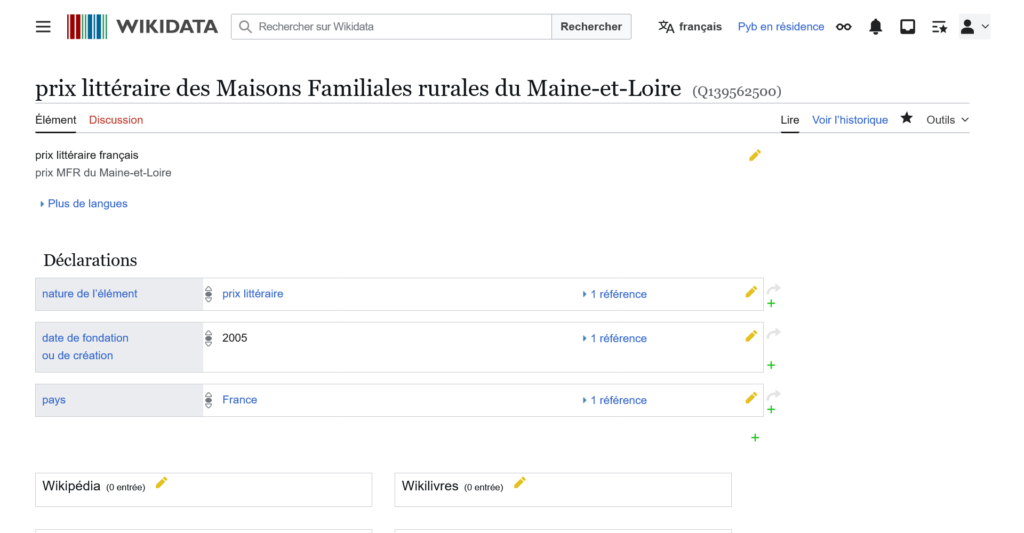
Task: Star this page to watch it
Action: 907,119
